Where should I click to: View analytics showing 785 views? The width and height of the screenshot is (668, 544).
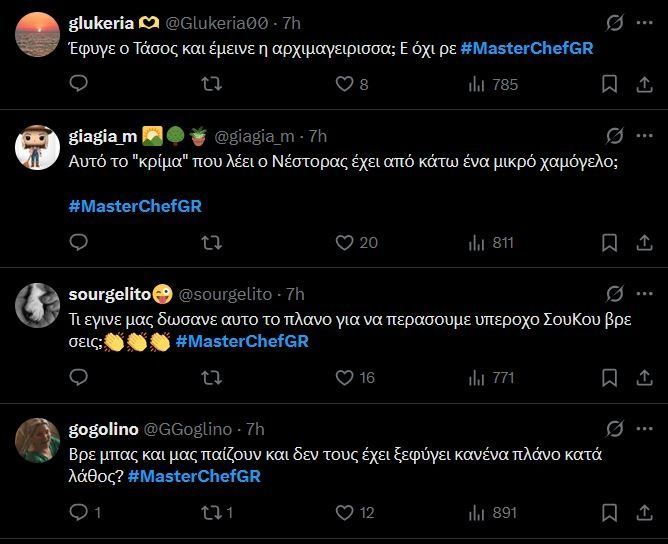point(493,85)
